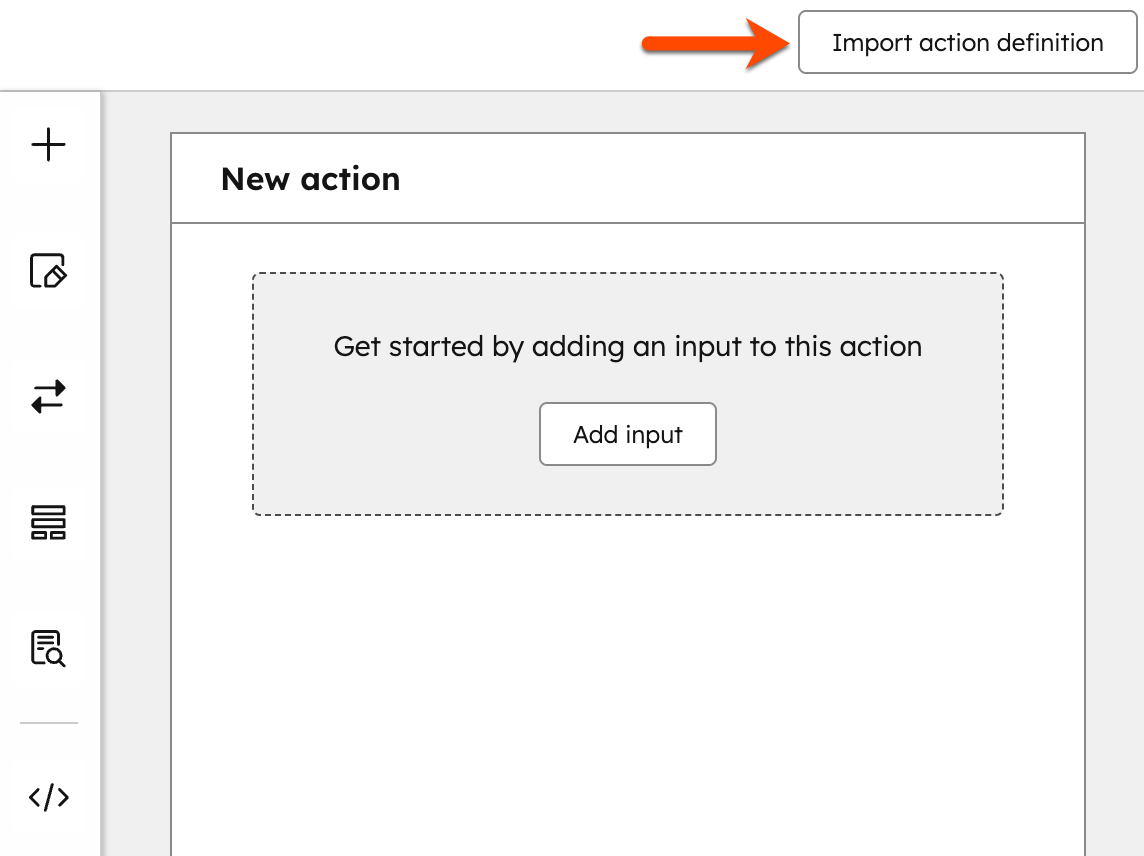Select the New action title text
The width and height of the screenshot is (1144, 856).
tap(310, 179)
